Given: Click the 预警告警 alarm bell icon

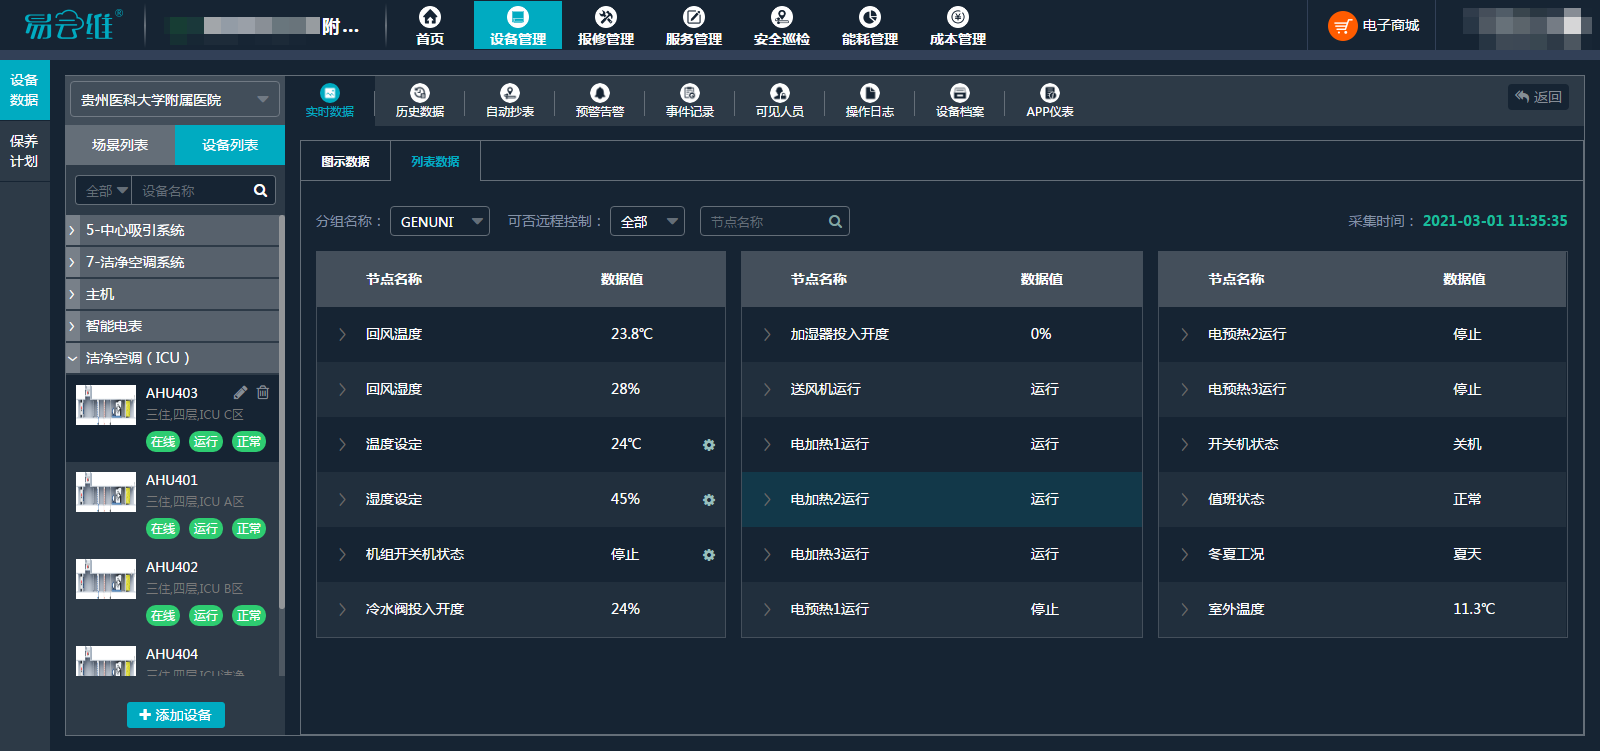Looking at the screenshot, I should 600,93.
